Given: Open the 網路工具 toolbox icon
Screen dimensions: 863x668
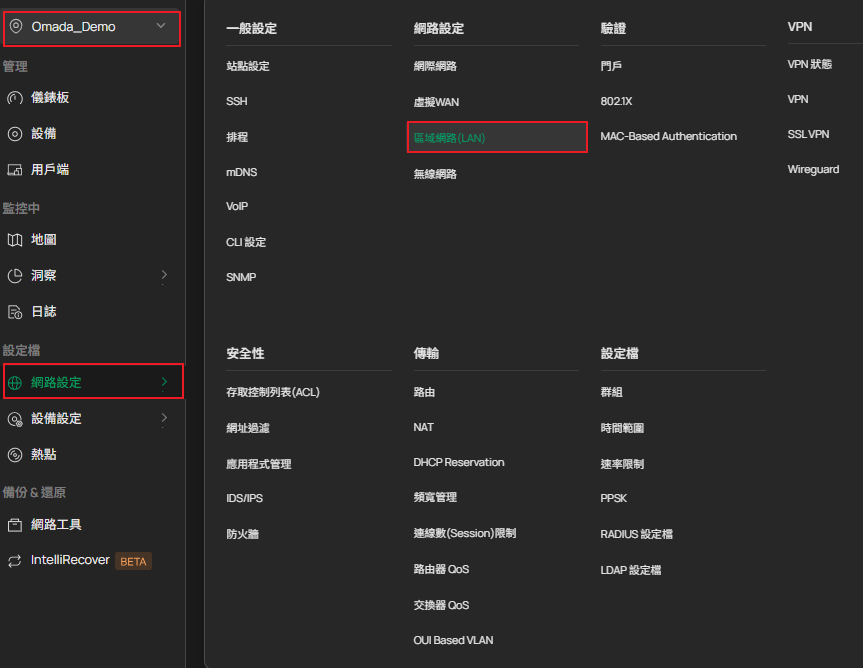Looking at the screenshot, I should 15,525.
